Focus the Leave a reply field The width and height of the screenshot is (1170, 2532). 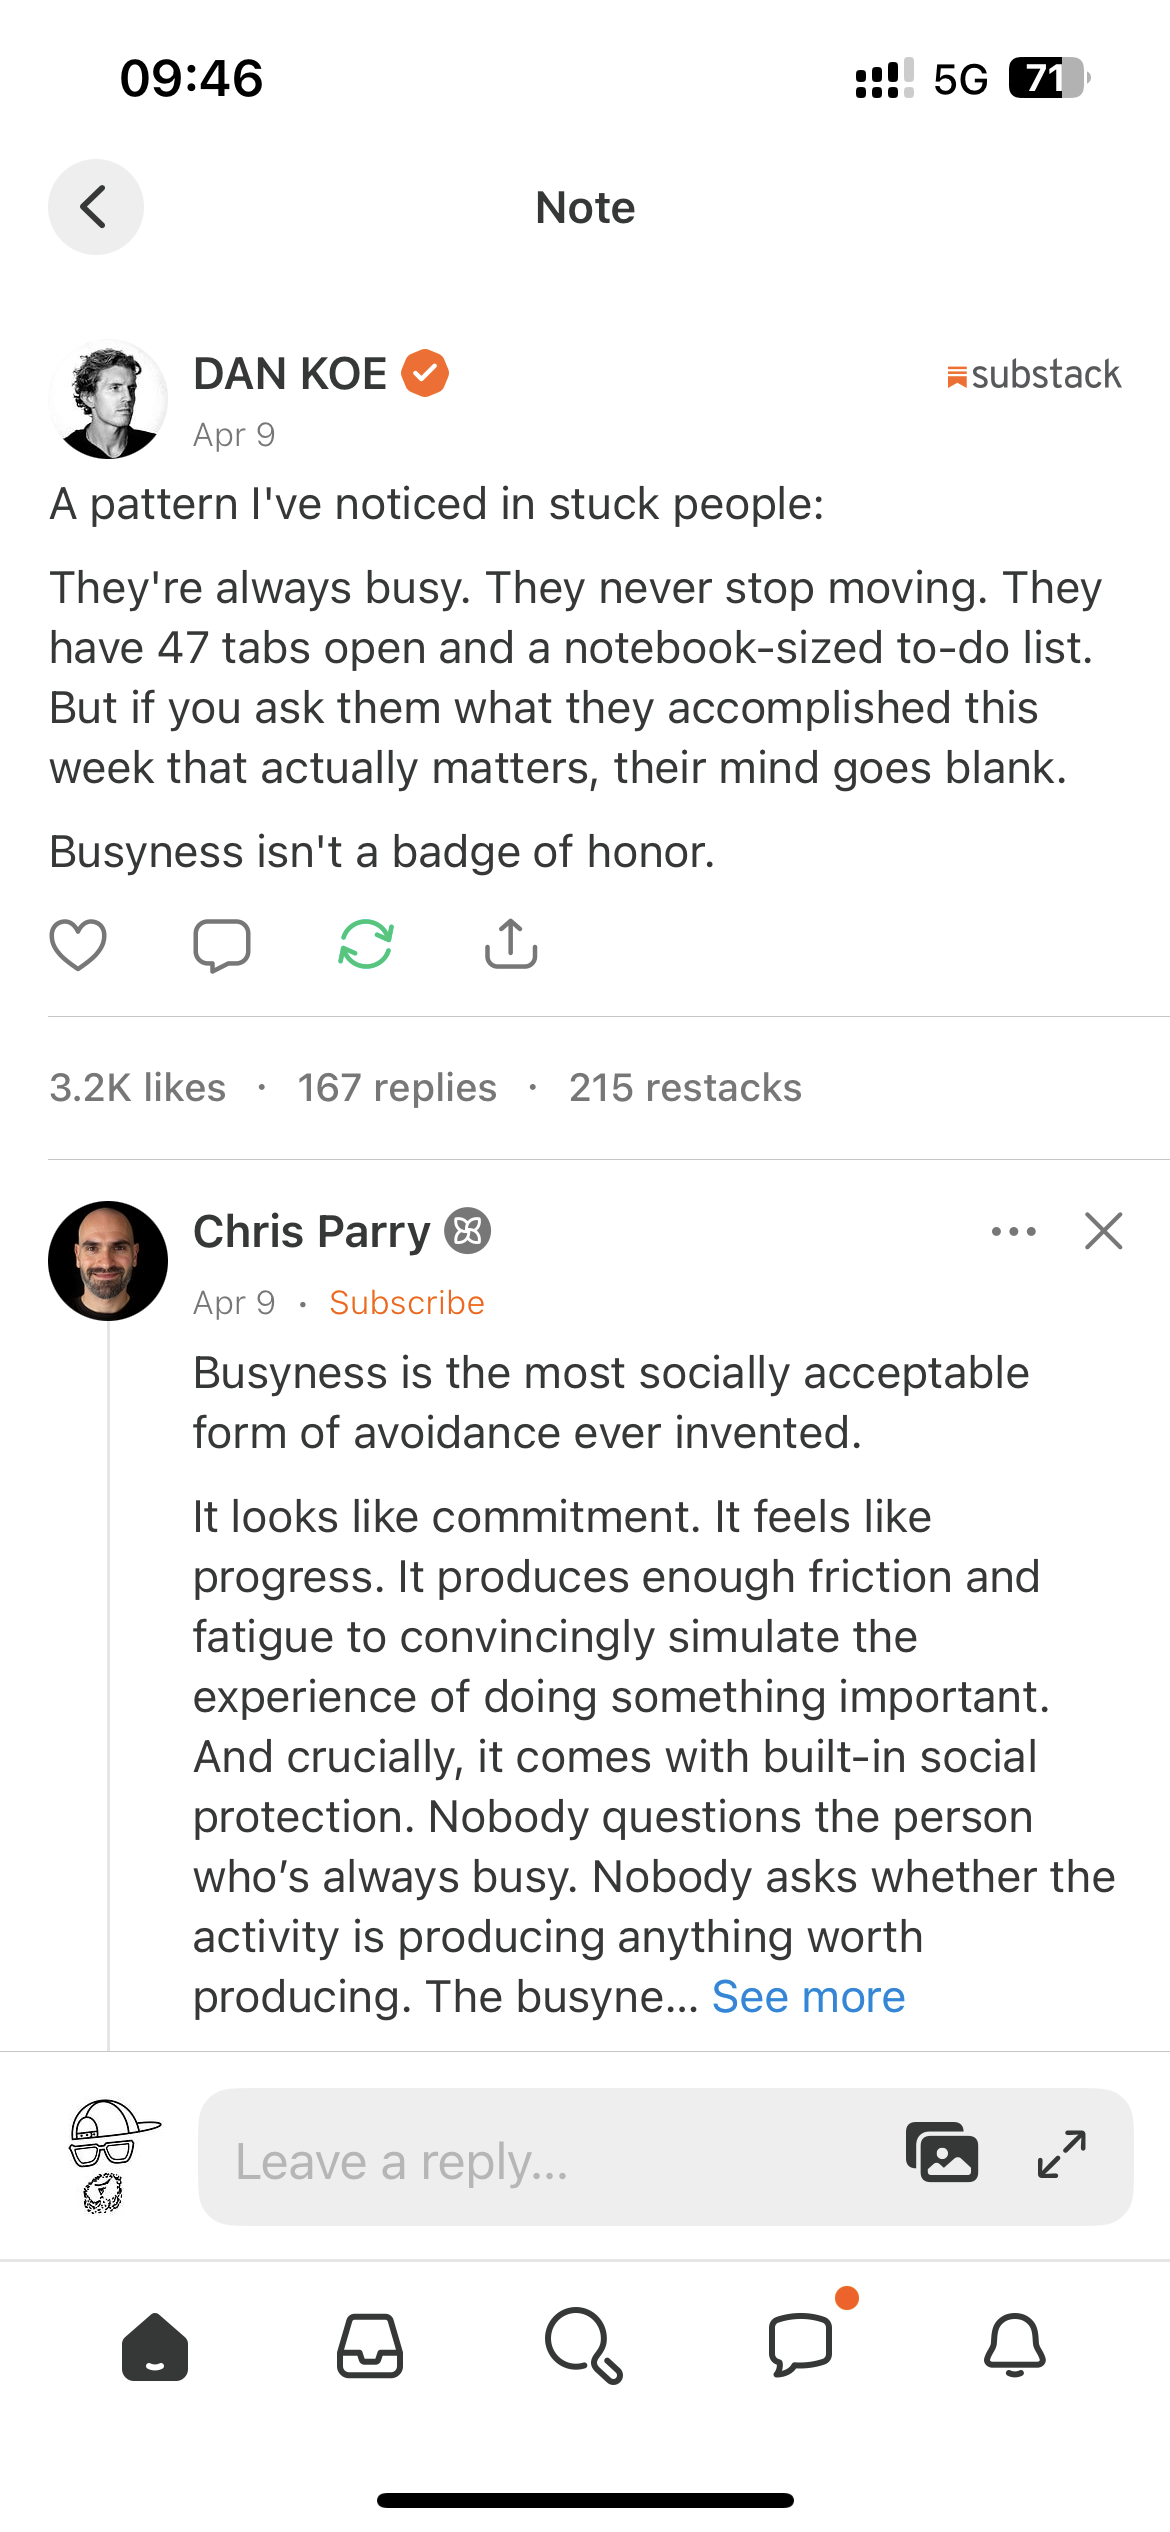click(x=540, y=2162)
